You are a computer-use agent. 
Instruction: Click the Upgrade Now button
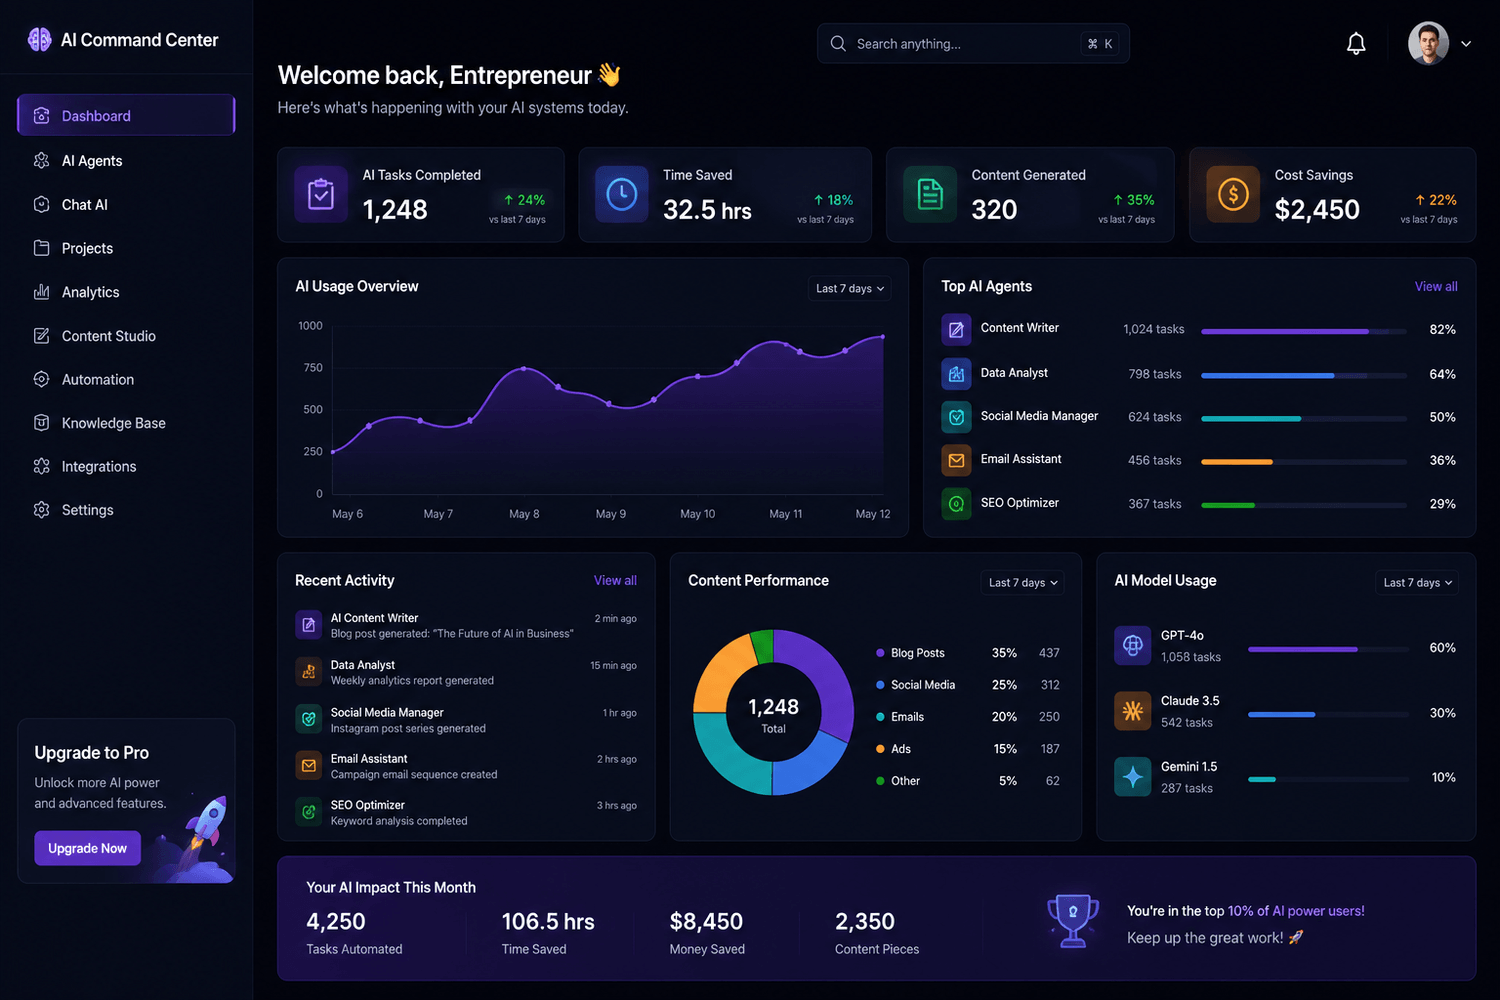(88, 848)
